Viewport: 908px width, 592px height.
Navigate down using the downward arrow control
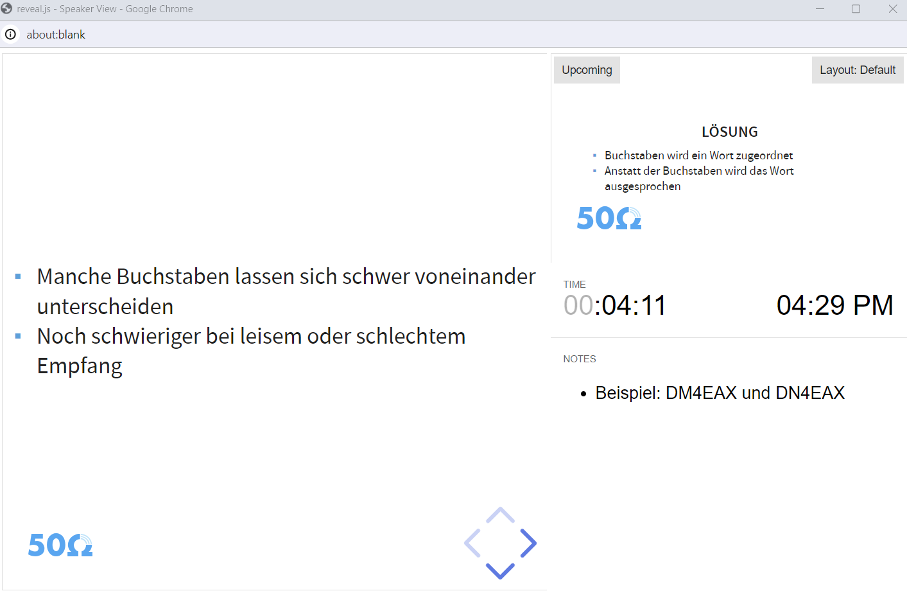pyautogui.click(x=499, y=570)
